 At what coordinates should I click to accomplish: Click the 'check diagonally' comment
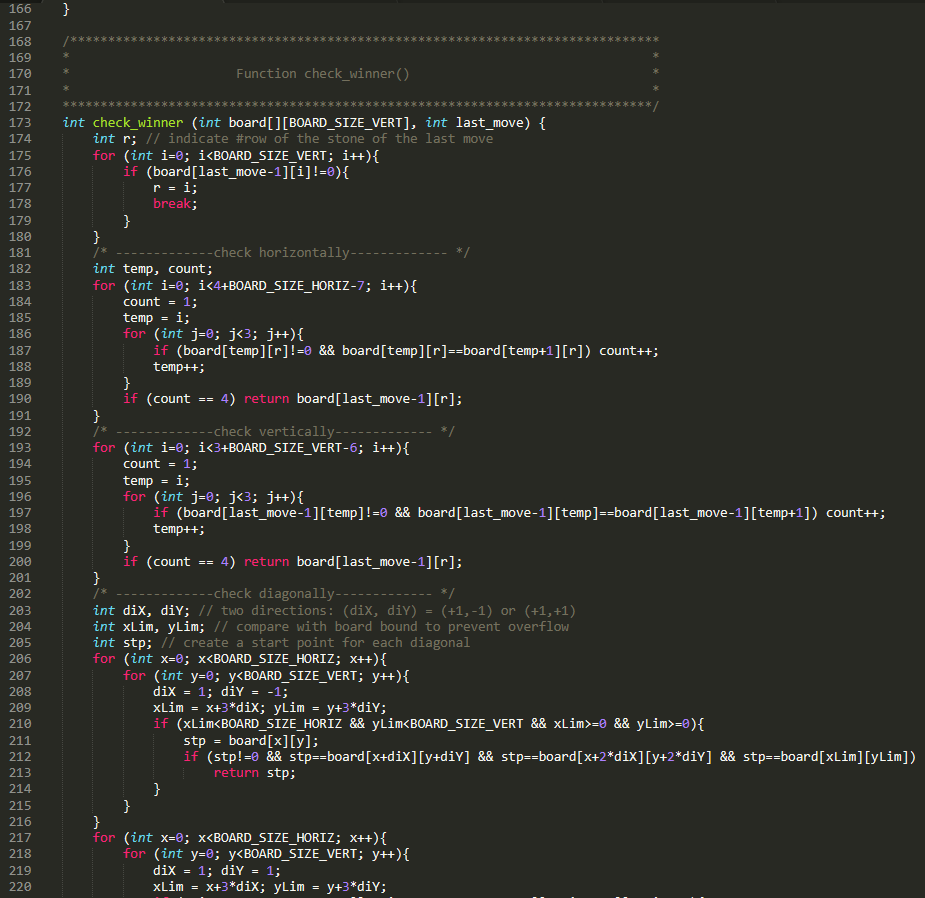click(274, 594)
